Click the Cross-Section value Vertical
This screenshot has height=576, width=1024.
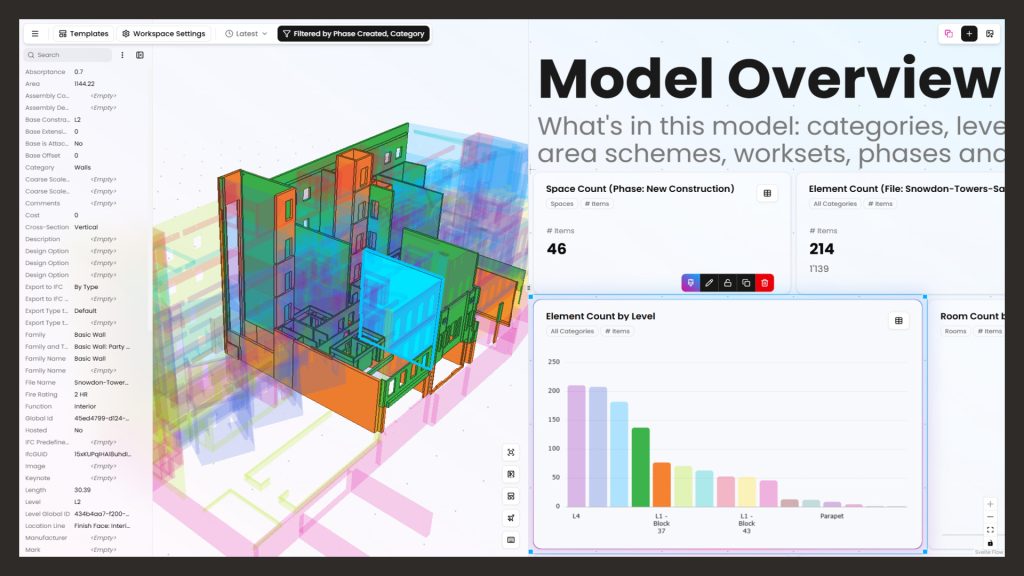pos(86,227)
